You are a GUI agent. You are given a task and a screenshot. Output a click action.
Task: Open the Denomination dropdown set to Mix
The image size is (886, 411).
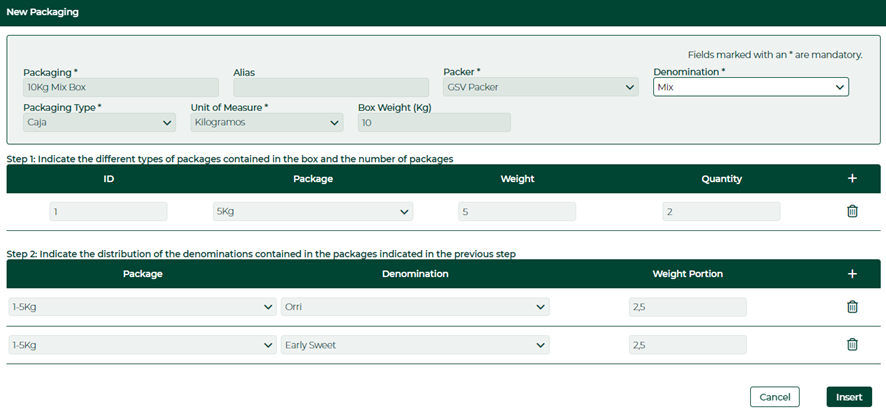[751, 87]
